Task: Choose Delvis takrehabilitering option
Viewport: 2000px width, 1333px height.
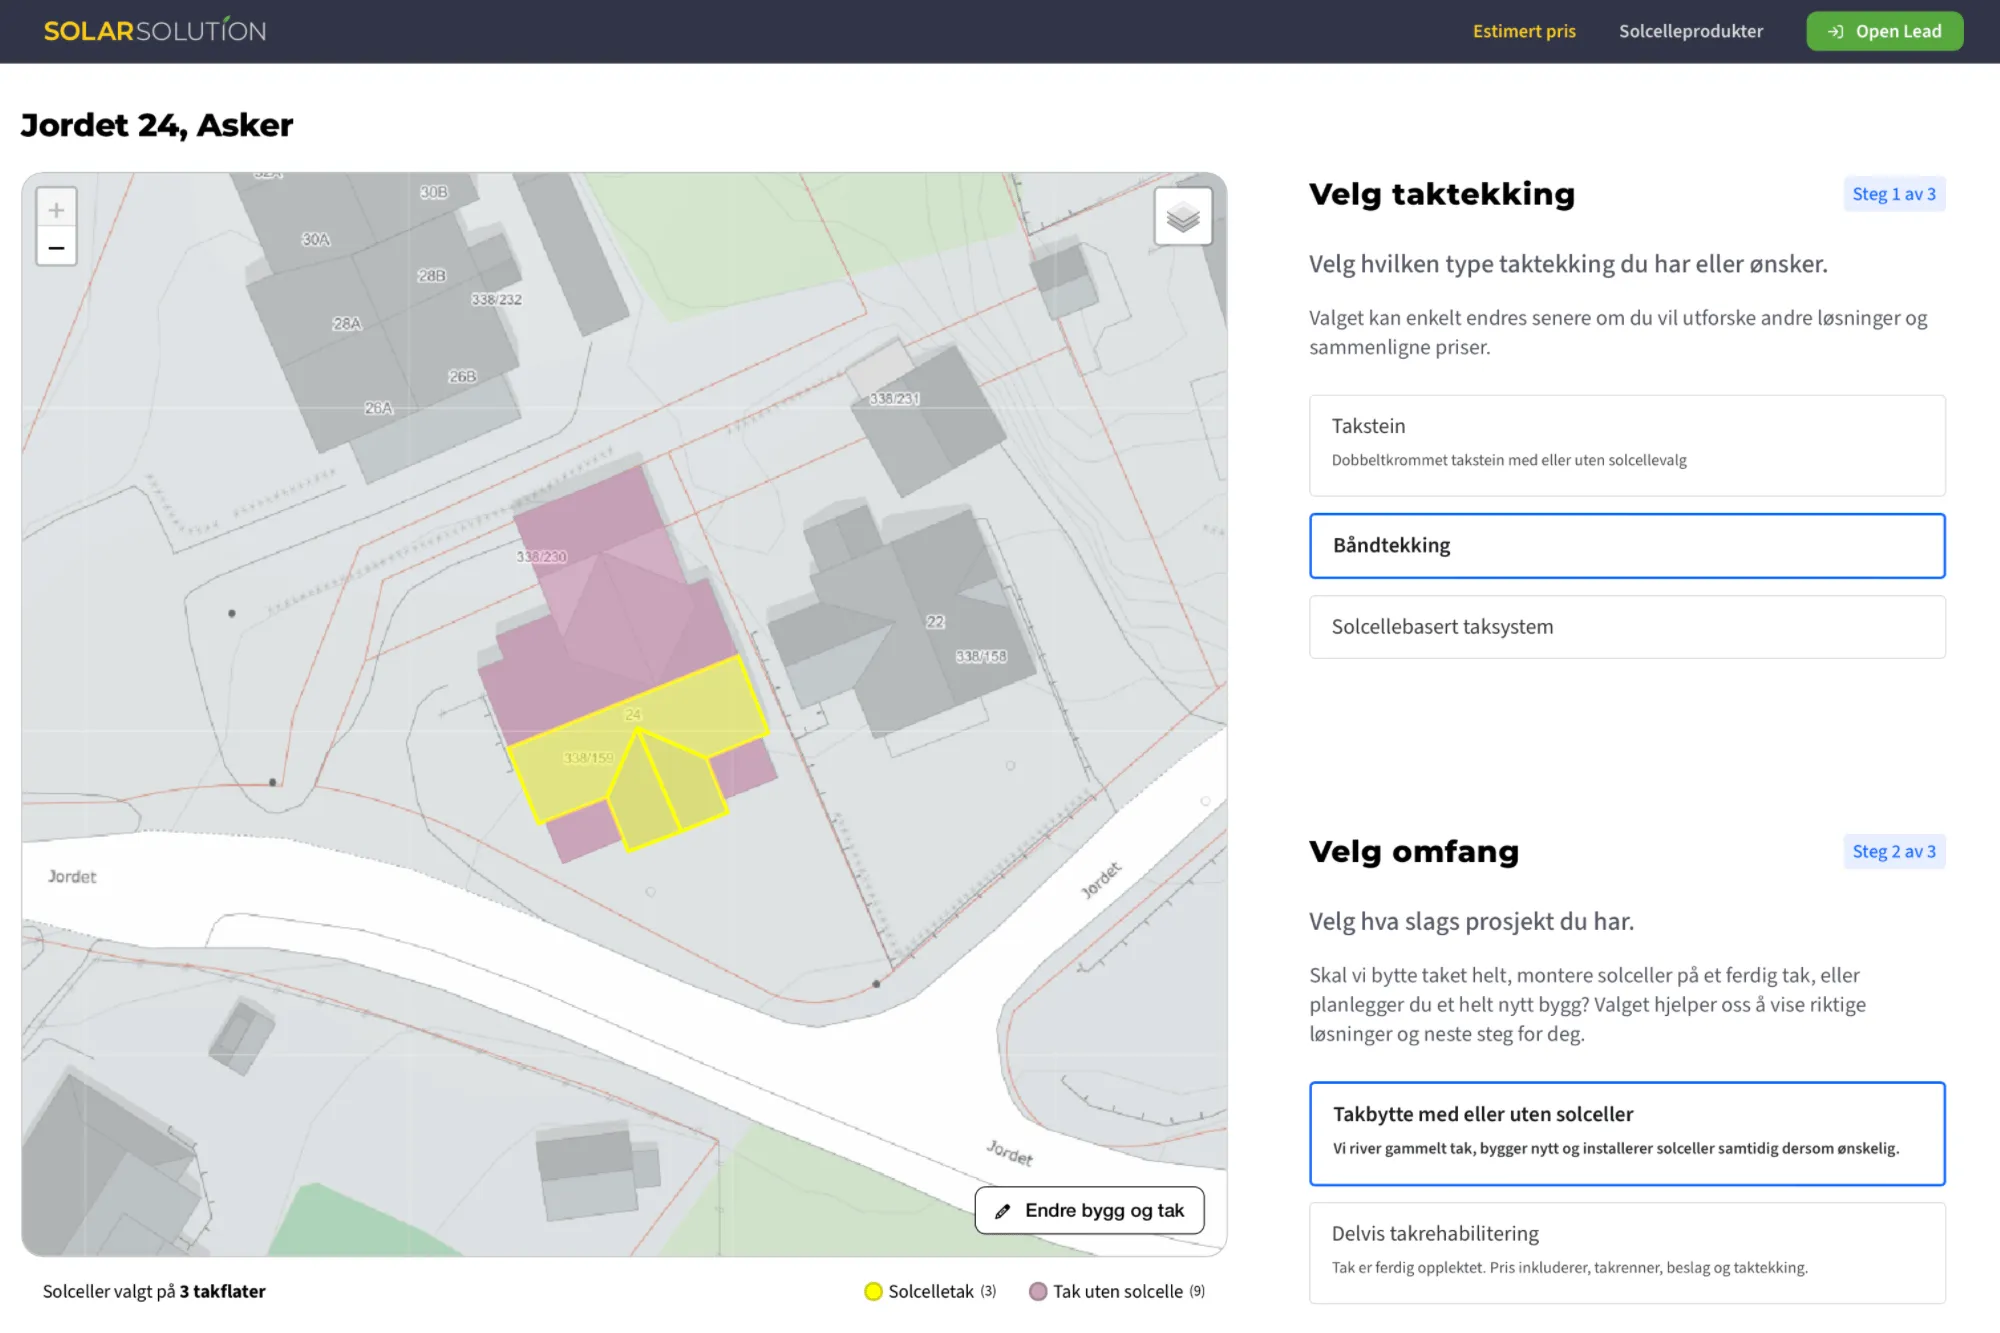Action: (1626, 1251)
